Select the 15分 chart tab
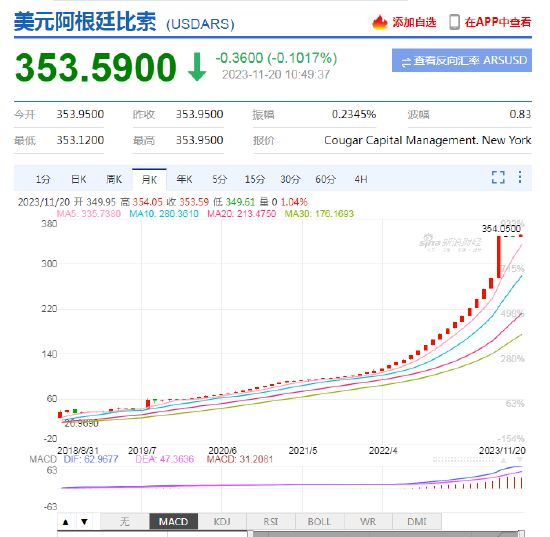 pos(255,180)
